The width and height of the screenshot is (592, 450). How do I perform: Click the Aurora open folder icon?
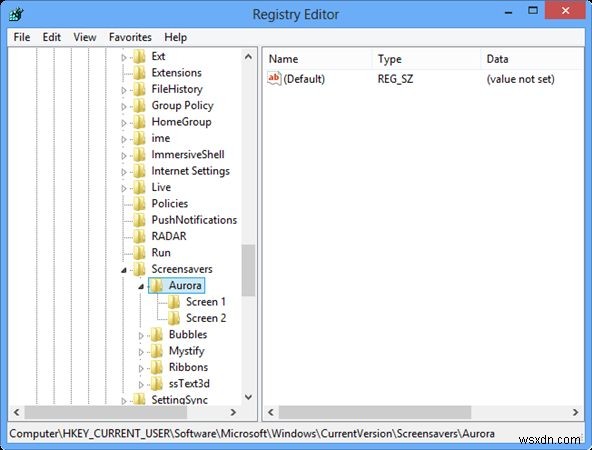pos(157,285)
